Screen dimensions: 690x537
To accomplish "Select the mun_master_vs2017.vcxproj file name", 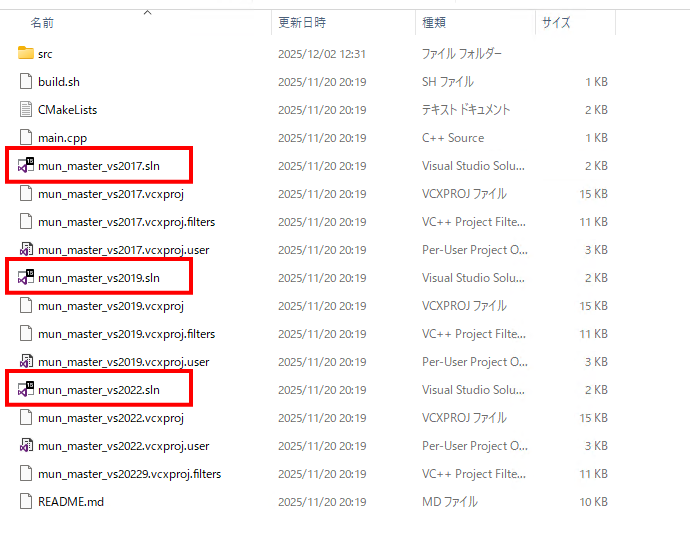I will 110,194.
